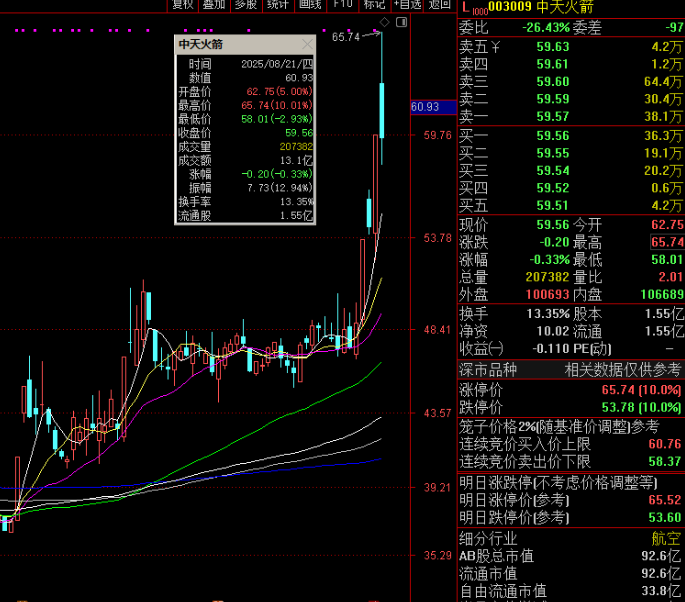Click the 量比 value 2.01

click(x=670, y=277)
